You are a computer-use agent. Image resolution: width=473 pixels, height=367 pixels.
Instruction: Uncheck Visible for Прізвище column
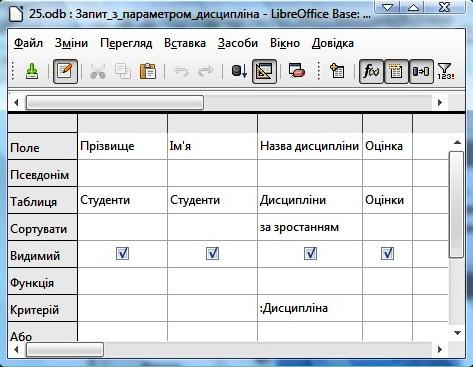[122, 253]
